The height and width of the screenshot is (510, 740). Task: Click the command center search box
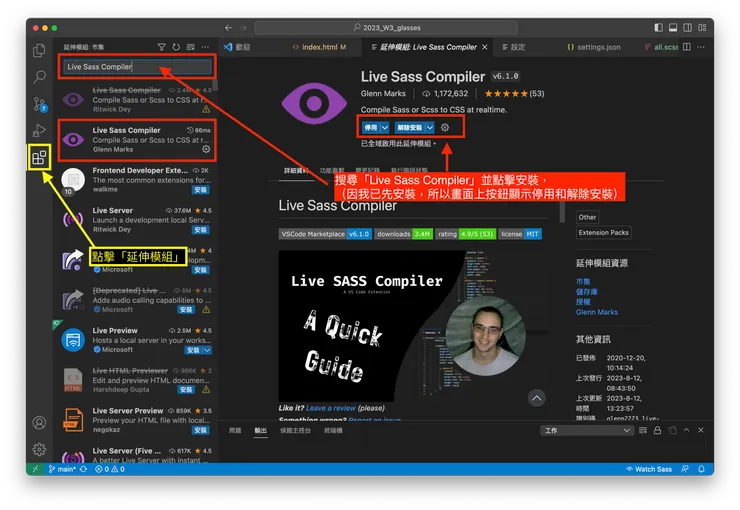pos(386,28)
